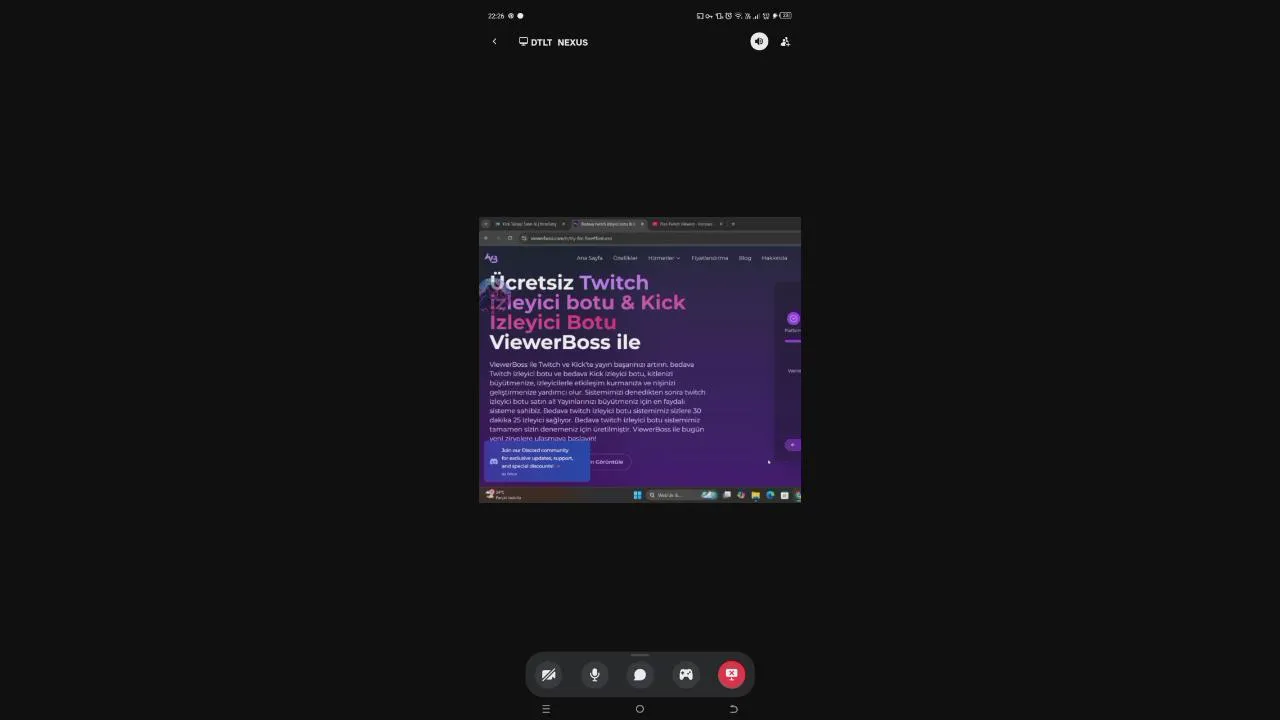Select the Free Twitch Viewers browser tab

[686, 224]
